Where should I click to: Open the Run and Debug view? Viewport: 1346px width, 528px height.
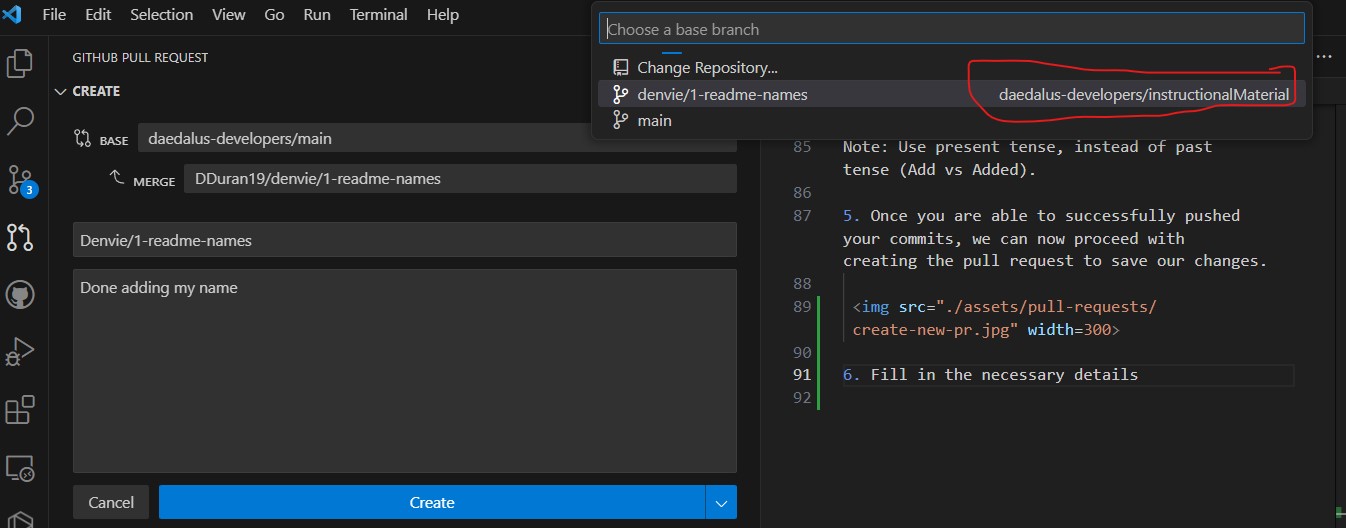[x=20, y=352]
